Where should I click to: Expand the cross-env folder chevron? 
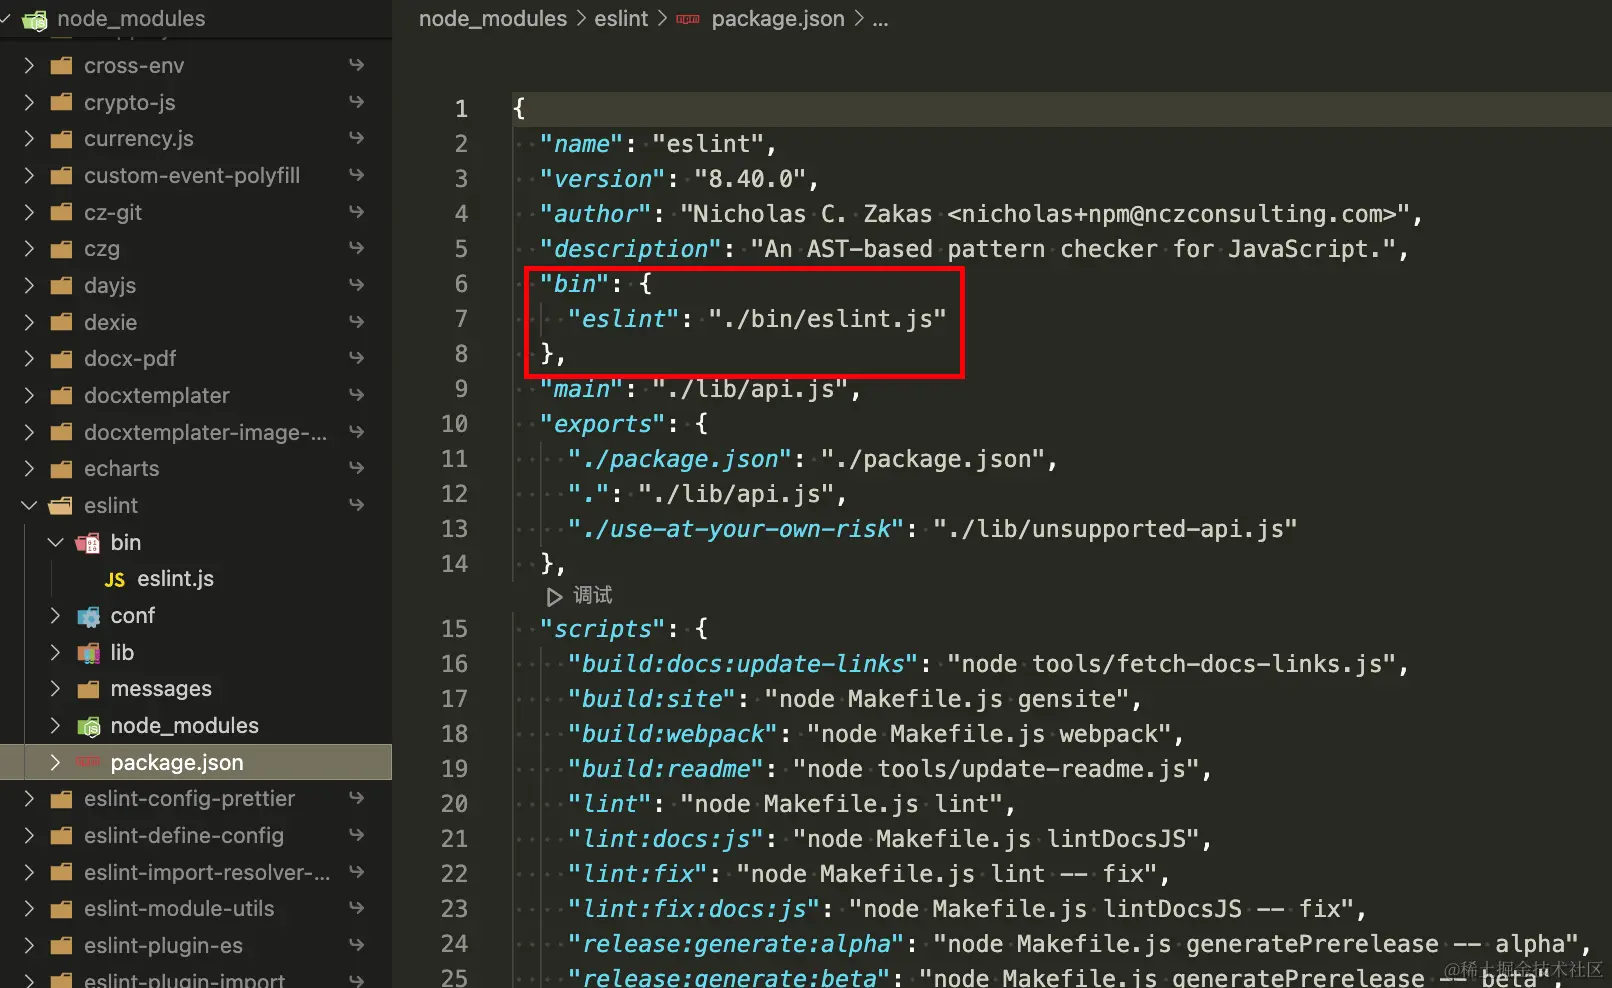29,65
